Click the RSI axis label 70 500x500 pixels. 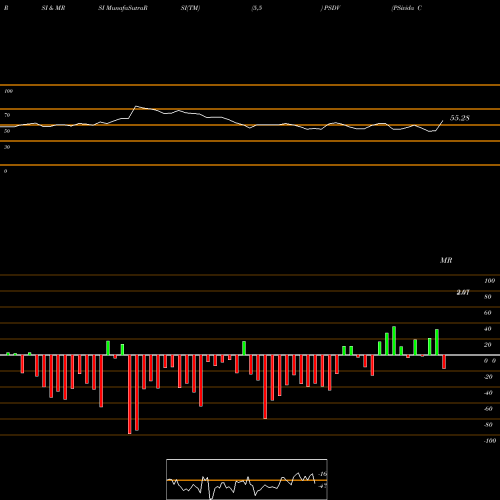pyautogui.click(x=7, y=115)
